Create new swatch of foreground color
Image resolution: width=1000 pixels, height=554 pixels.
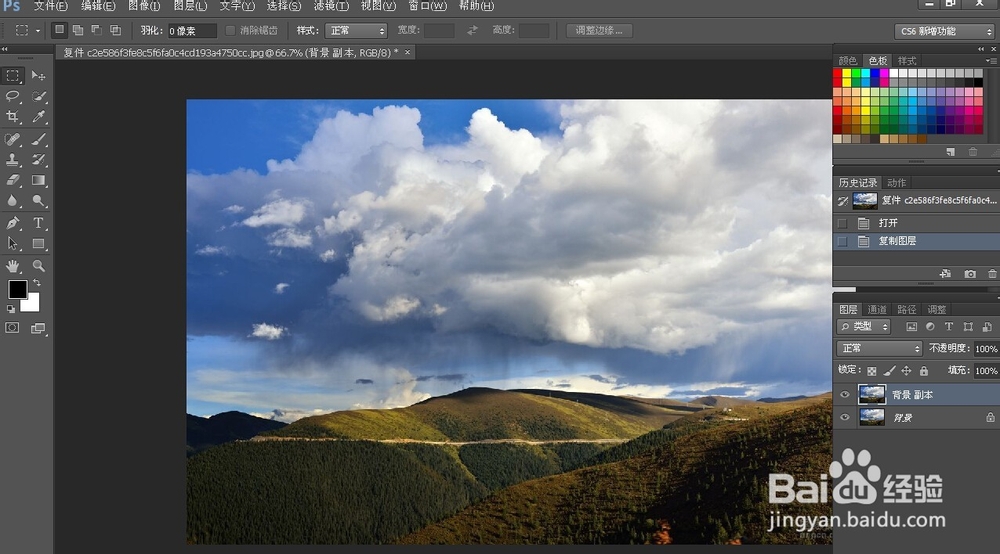pos(951,152)
